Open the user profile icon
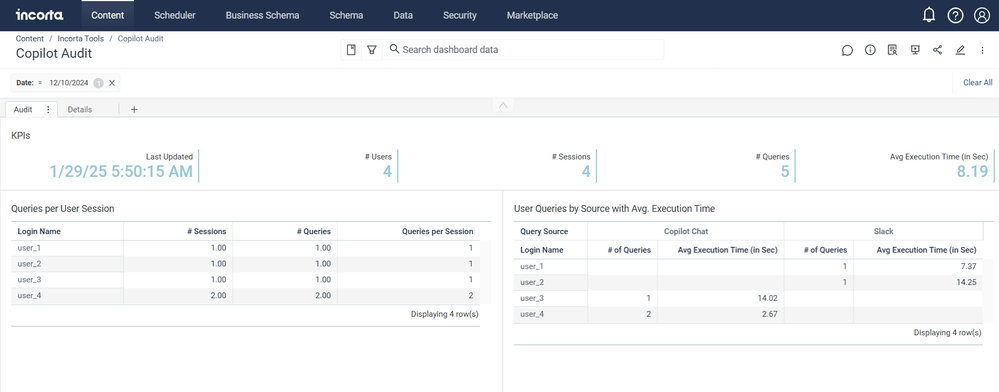Viewport: 999px width, 392px height. pos(982,15)
